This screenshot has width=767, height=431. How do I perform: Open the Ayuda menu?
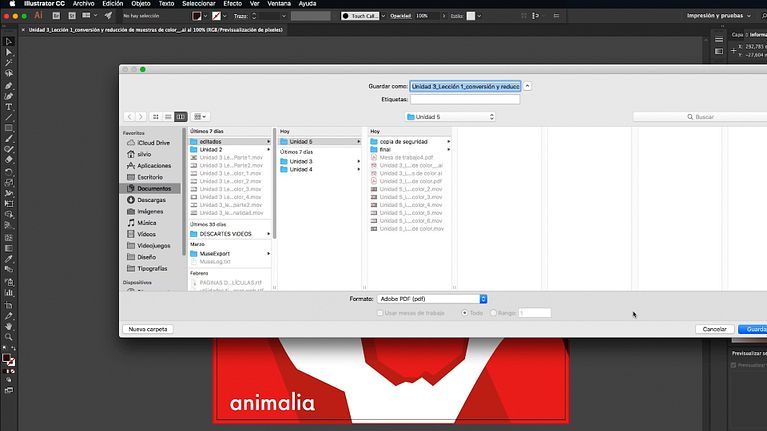pos(307,3)
